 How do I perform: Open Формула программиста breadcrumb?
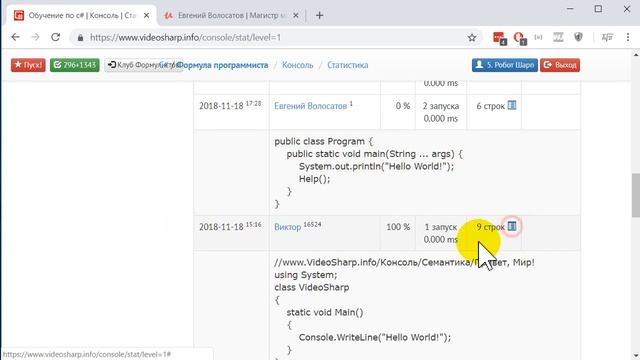point(223,65)
